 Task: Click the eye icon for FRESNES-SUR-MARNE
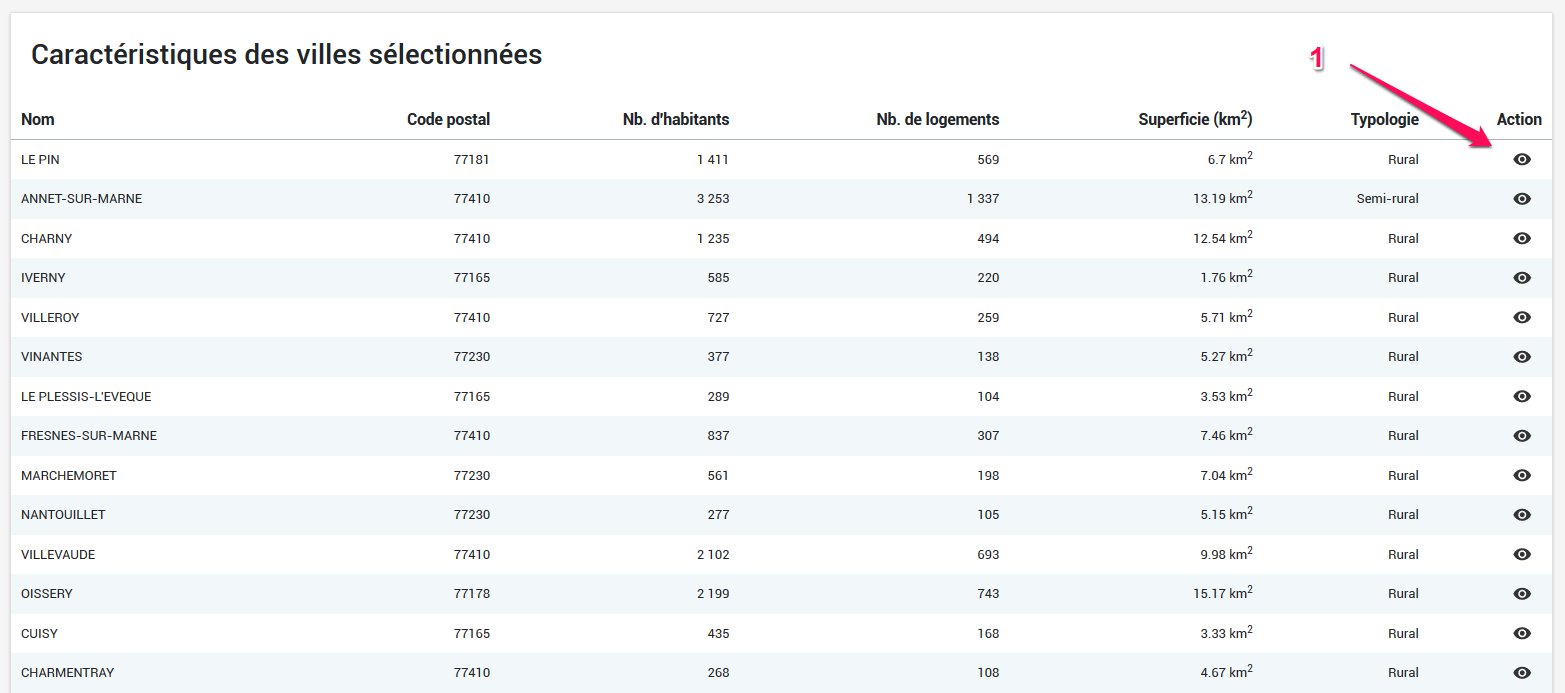point(1522,436)
